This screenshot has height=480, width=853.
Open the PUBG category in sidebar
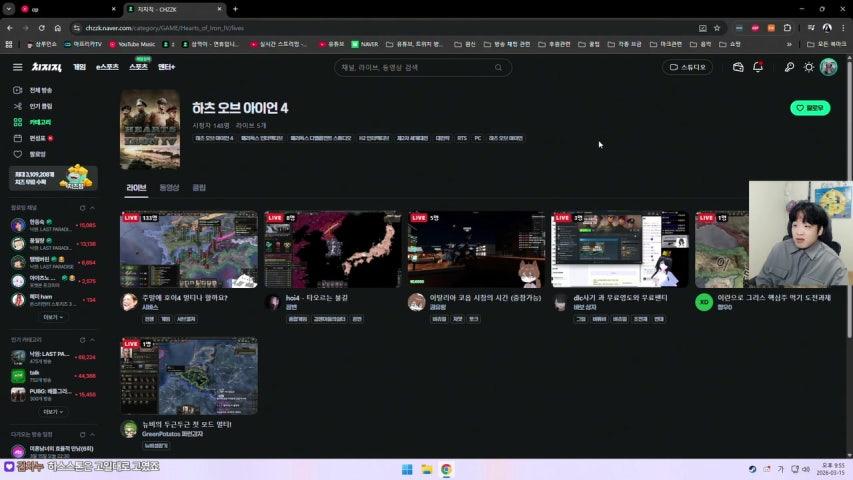(x=53, y=394)
